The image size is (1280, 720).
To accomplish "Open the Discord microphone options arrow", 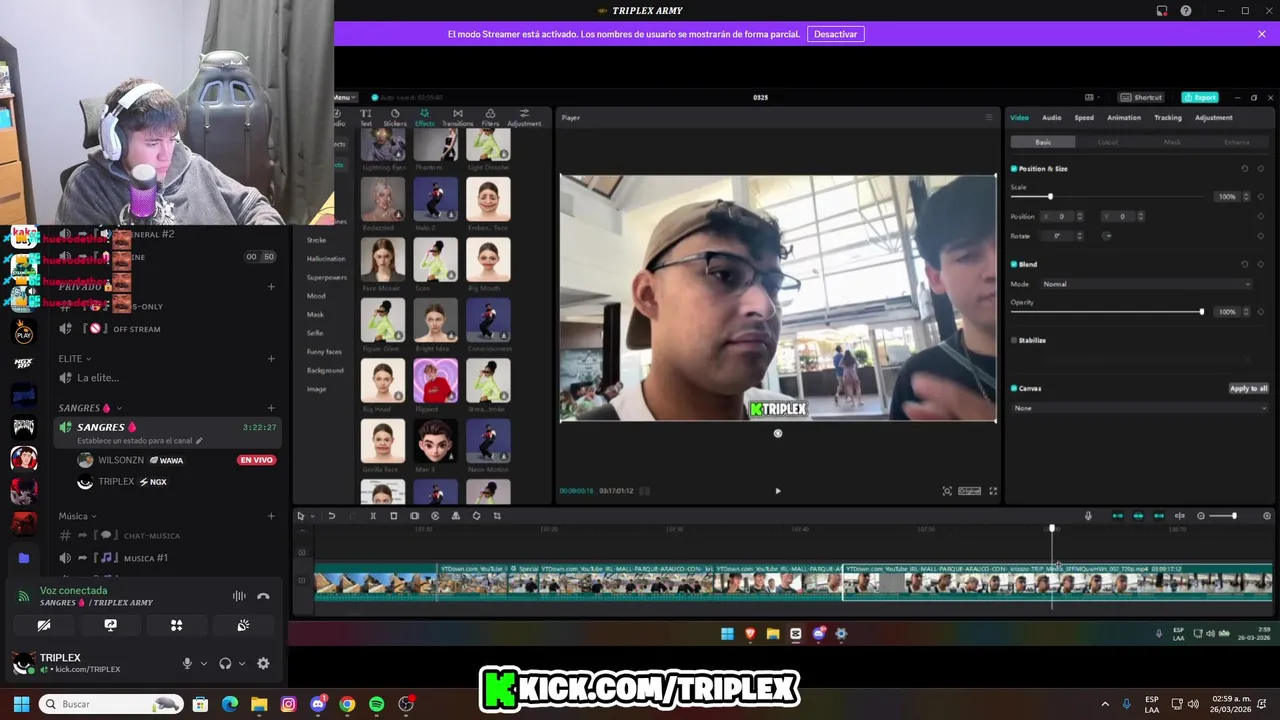I will coord(204,663).
